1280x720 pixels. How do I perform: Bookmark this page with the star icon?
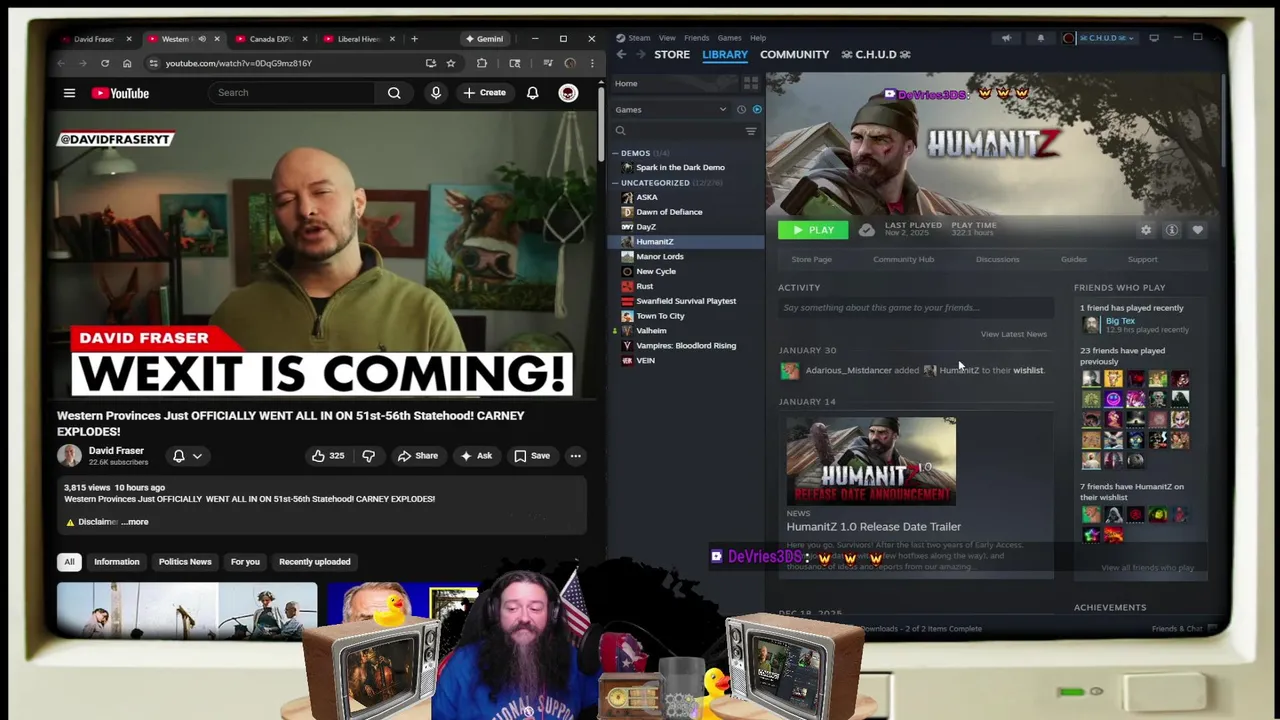pyautogui.click(x=451, y=63)
